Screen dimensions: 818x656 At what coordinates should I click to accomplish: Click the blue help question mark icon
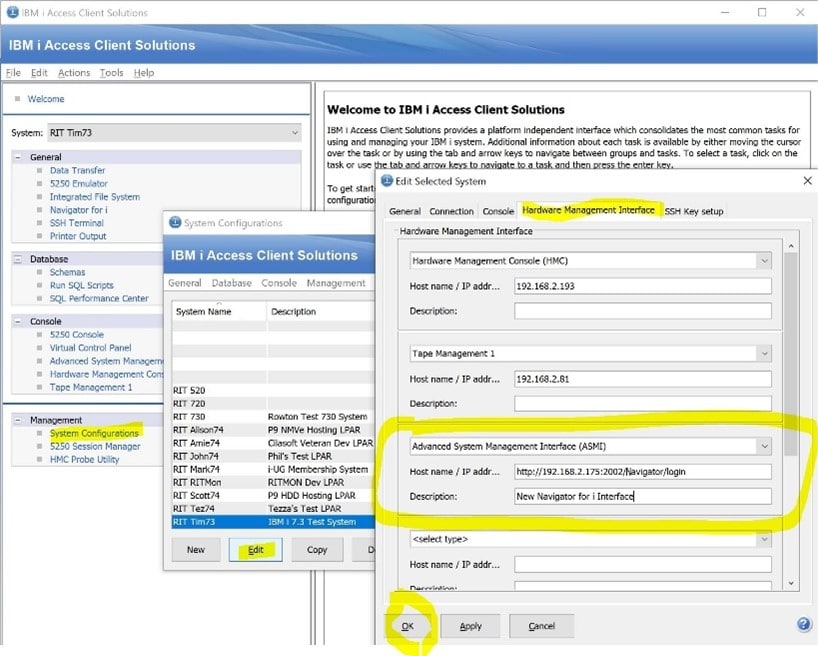tap(804, 624)
